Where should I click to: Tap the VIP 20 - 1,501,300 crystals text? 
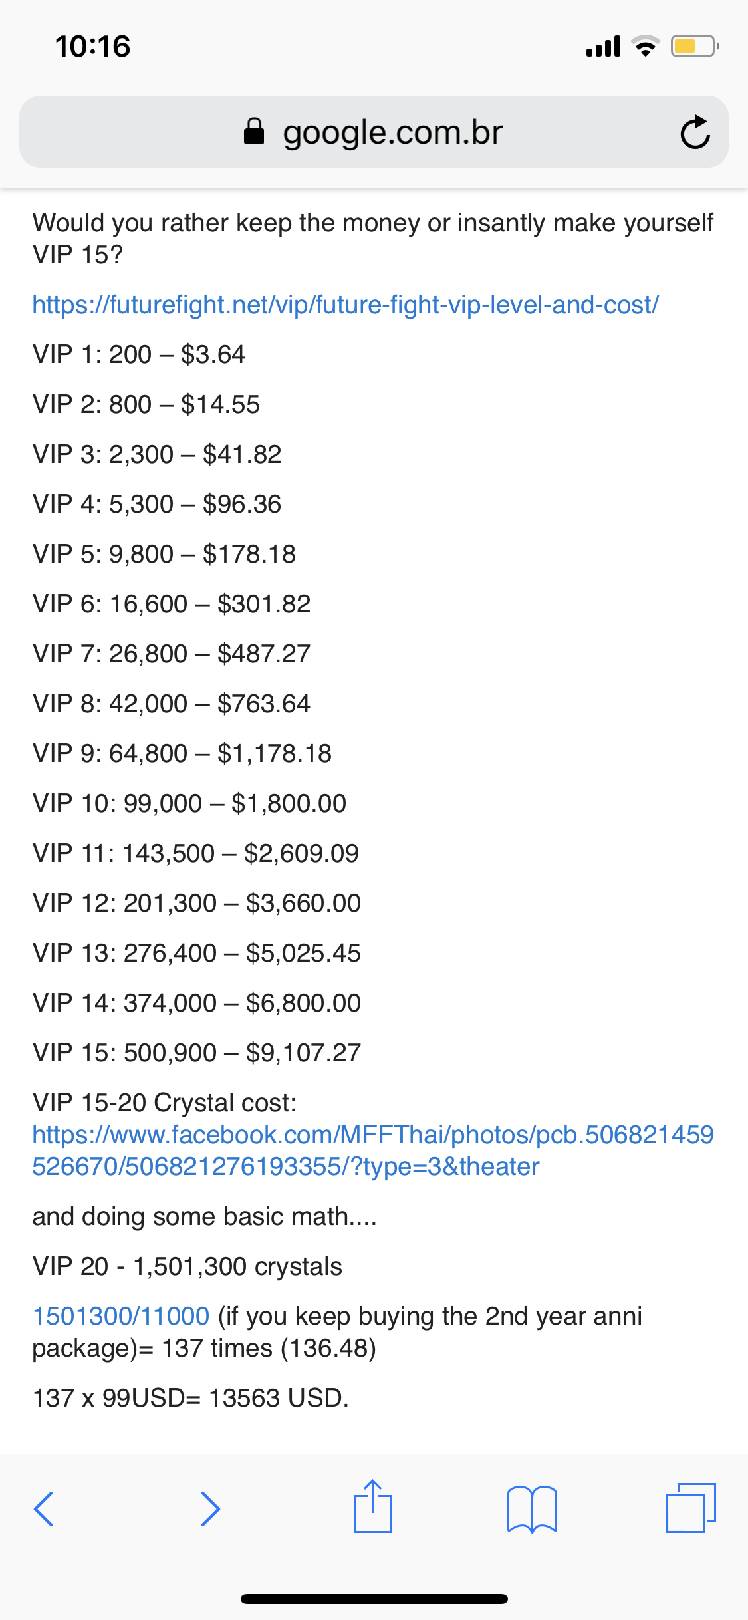187,1266
